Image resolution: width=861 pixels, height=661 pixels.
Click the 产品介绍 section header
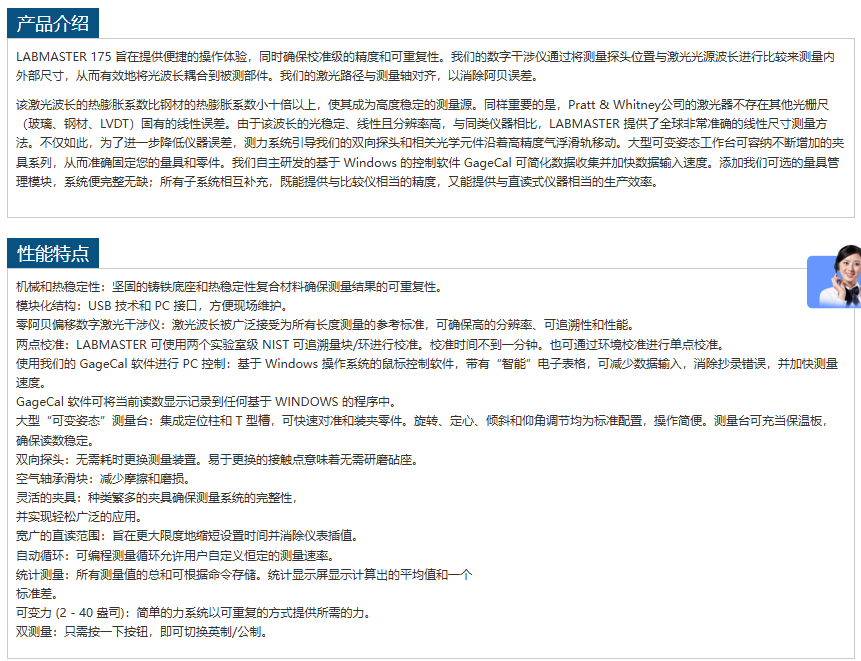click(x=53, y=23)
